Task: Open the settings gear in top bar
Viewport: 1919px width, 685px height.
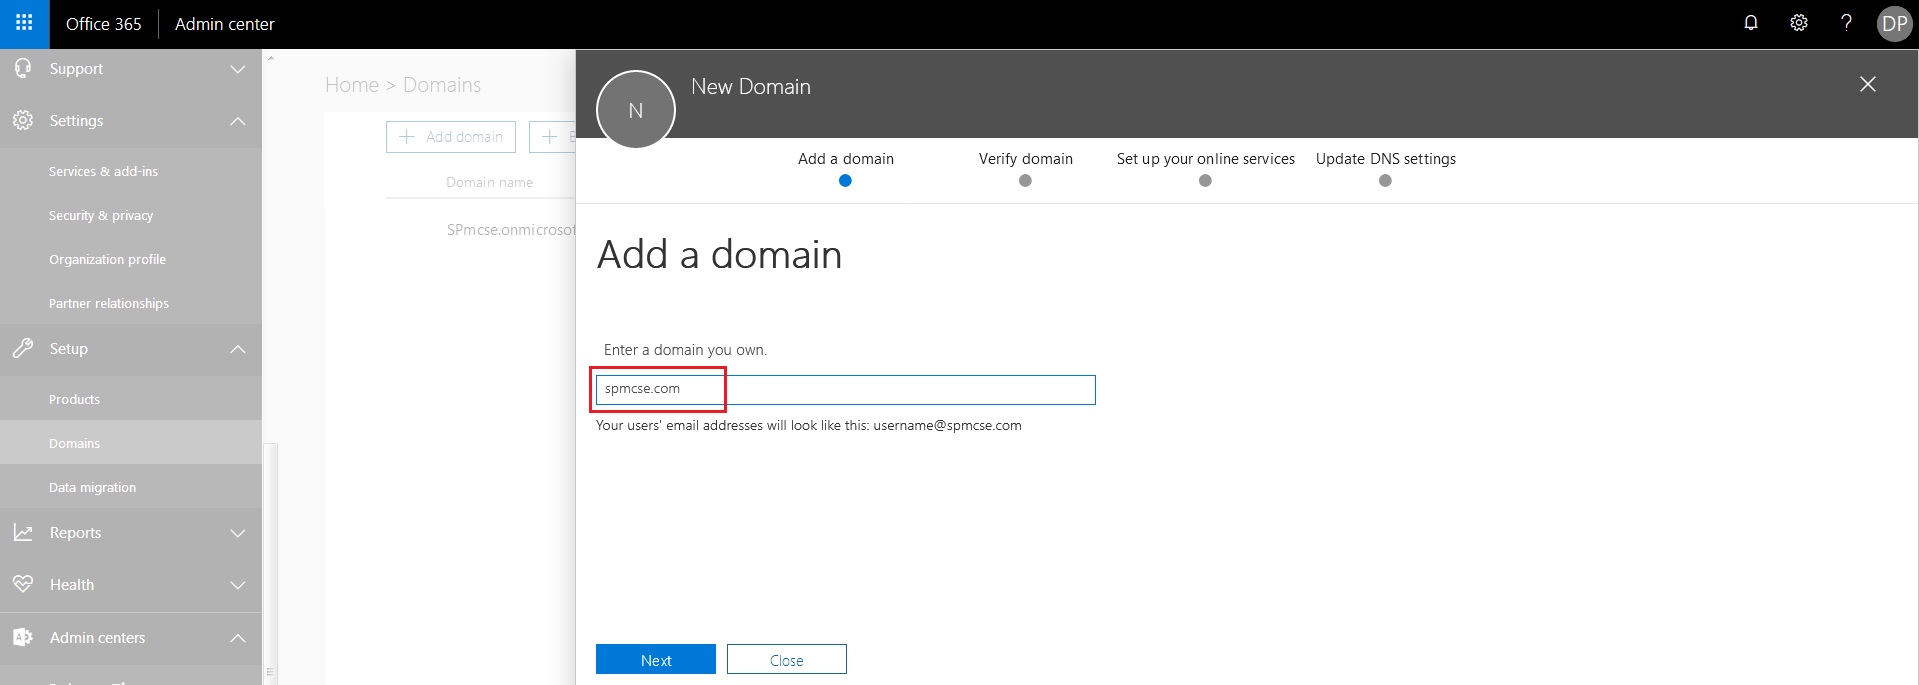Action: click(1798, 23)
